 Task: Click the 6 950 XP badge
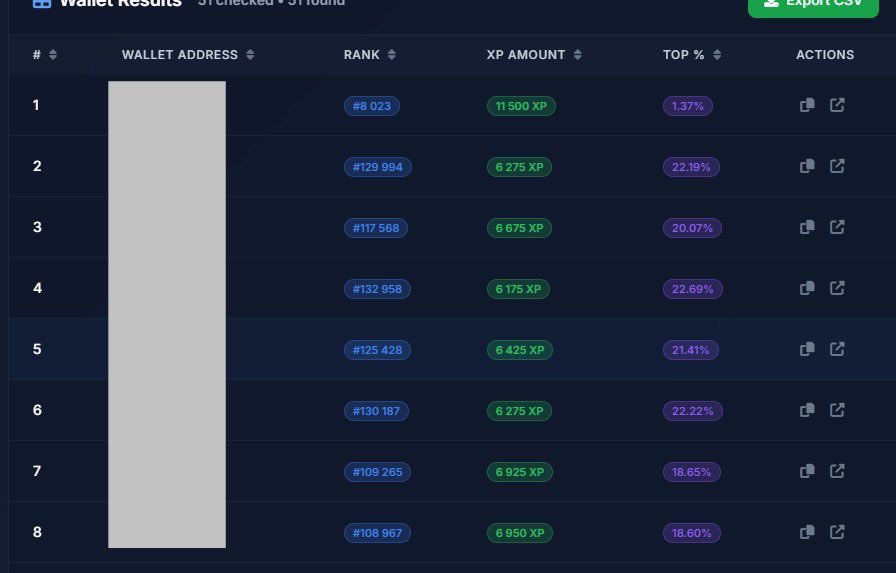[520, 534]
